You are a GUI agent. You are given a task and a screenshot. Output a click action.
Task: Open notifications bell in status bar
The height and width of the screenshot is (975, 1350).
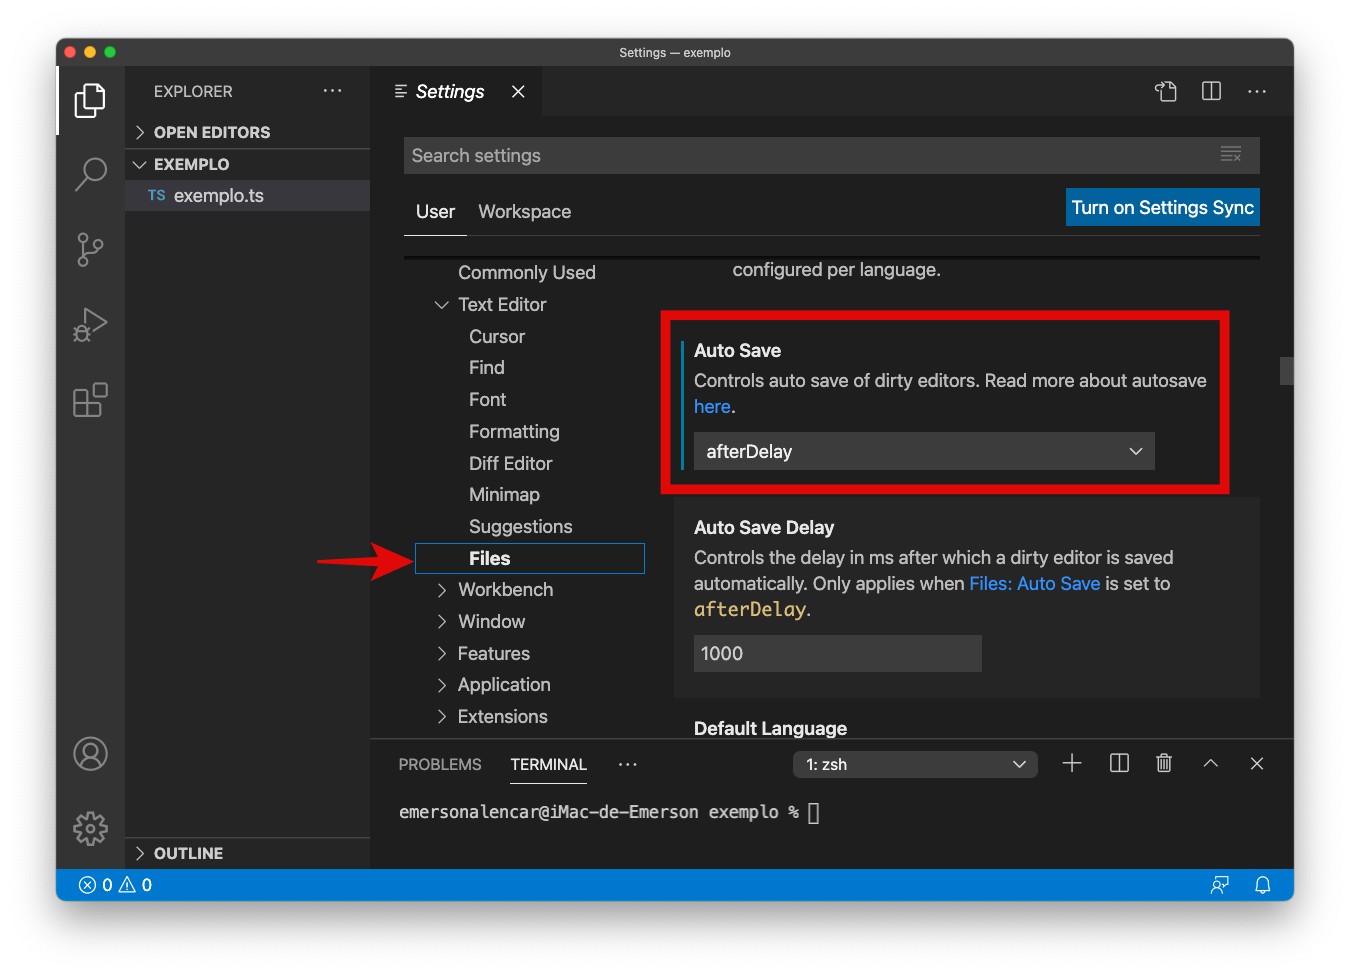(x=1263, y=885)
